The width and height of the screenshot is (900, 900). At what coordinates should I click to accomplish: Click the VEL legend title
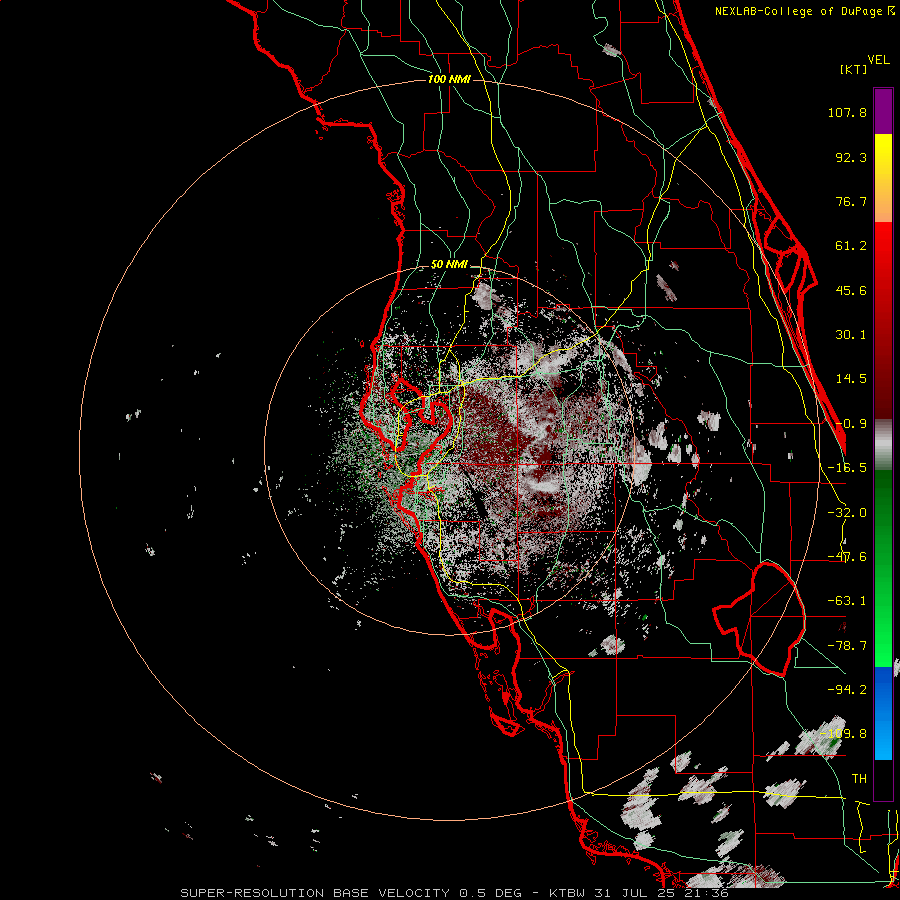pyautogui.click(x=878, y=60)
